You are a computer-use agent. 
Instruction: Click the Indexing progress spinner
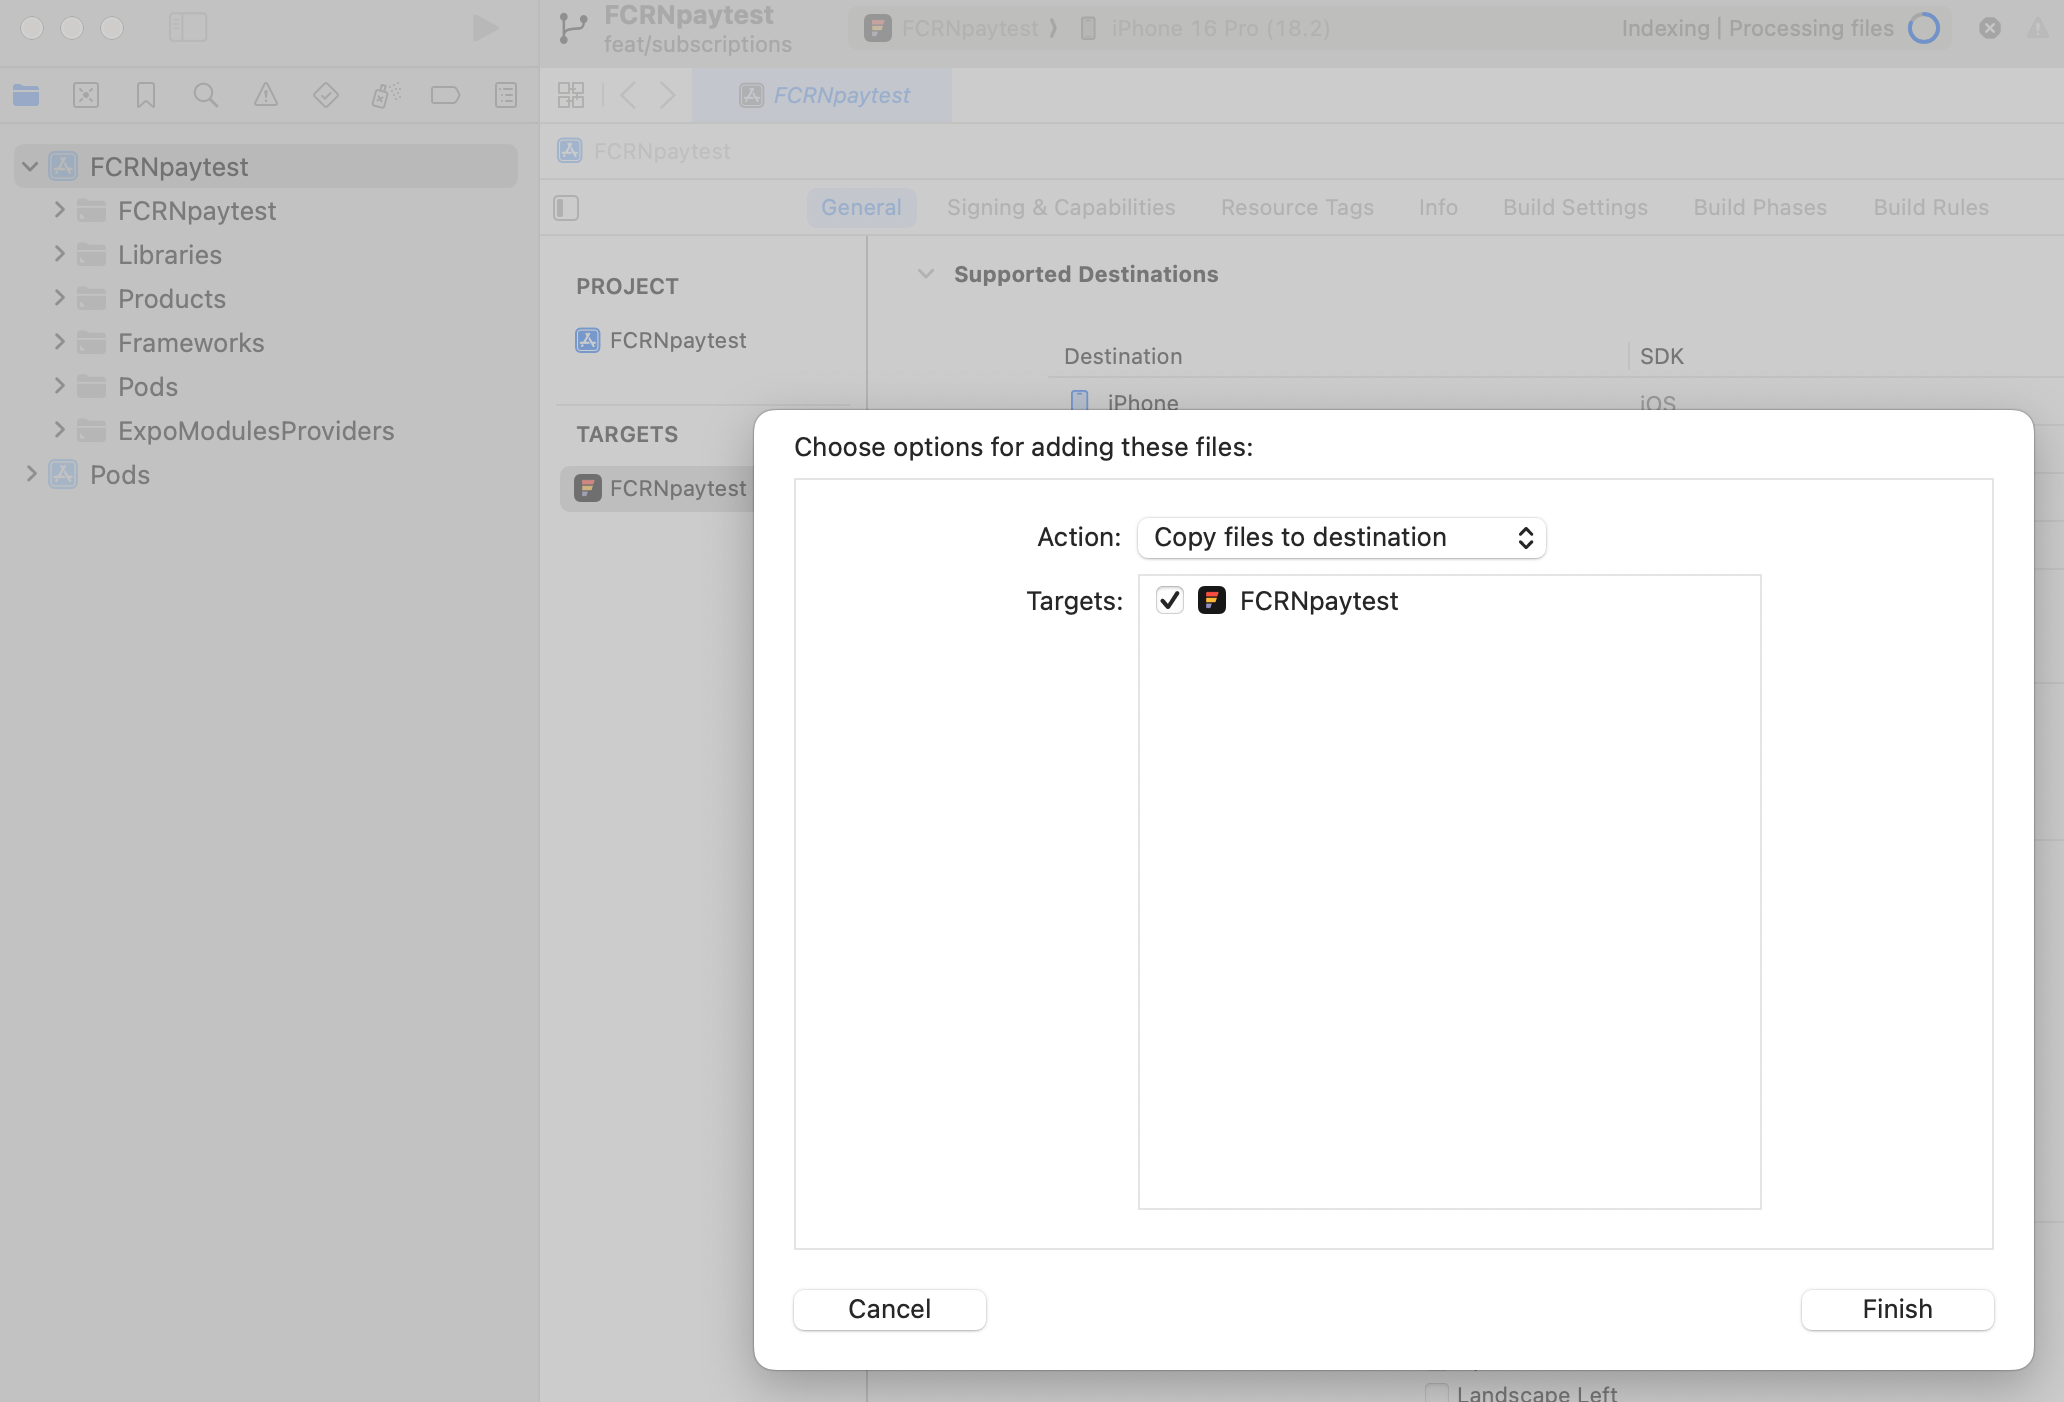pos(1922,28)
